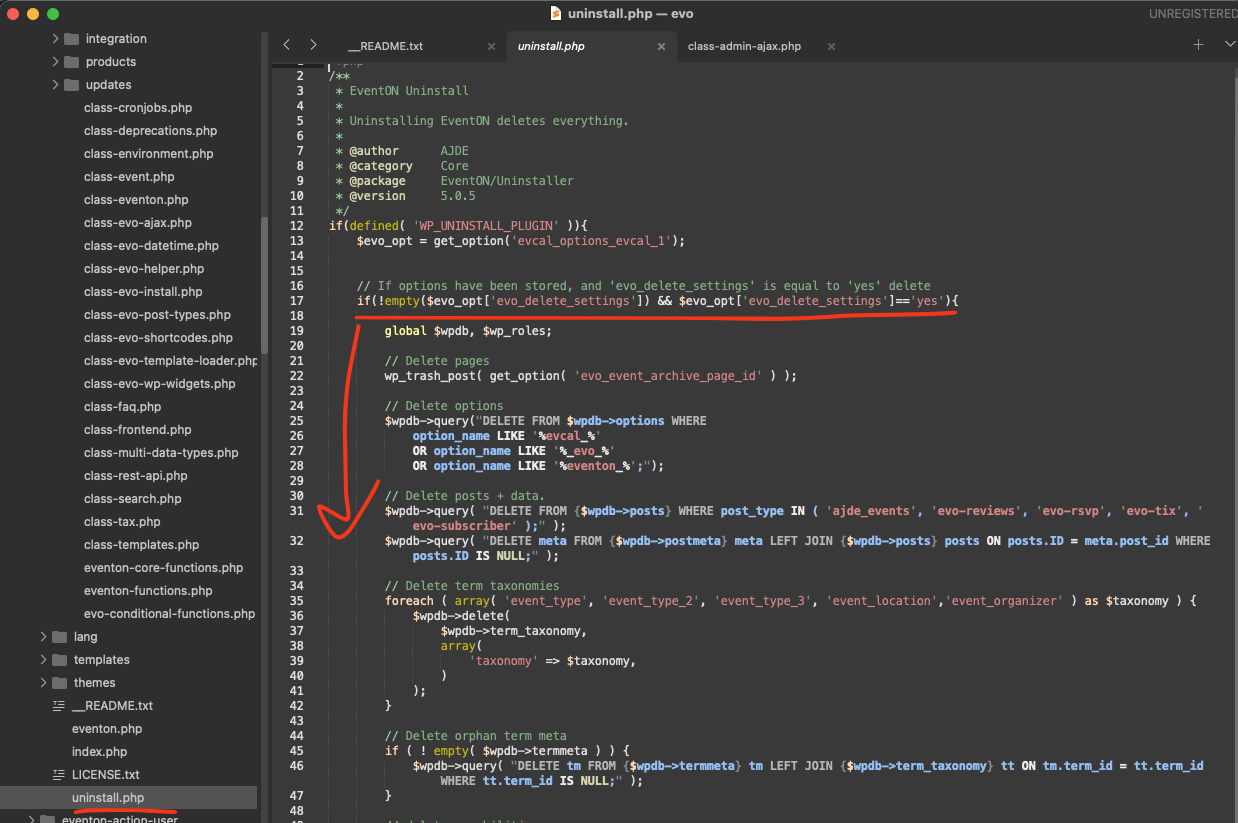Click the templates folder icon
Screen dimensions: 1238x823
(59, 660)
